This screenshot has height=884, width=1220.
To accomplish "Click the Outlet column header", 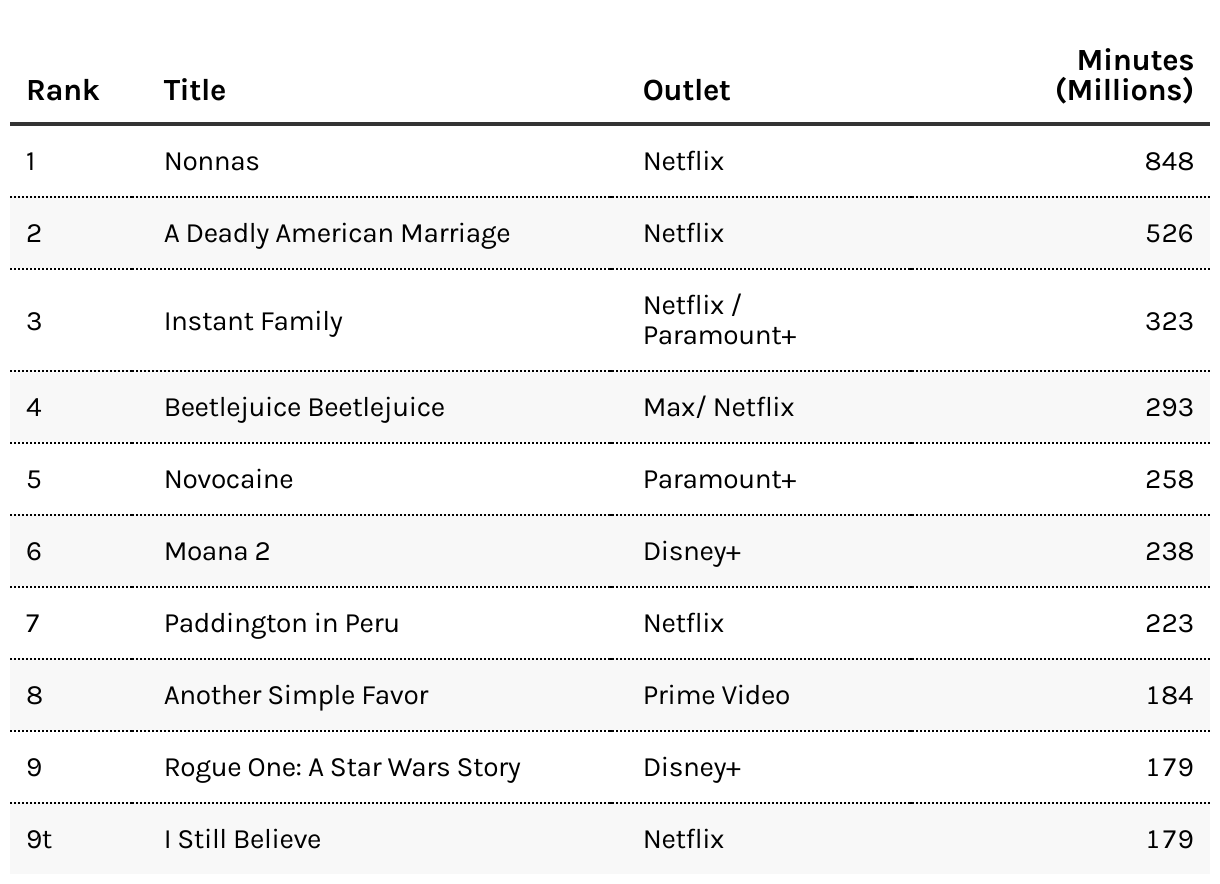I will pyautogui.click(x=686, y=90).
